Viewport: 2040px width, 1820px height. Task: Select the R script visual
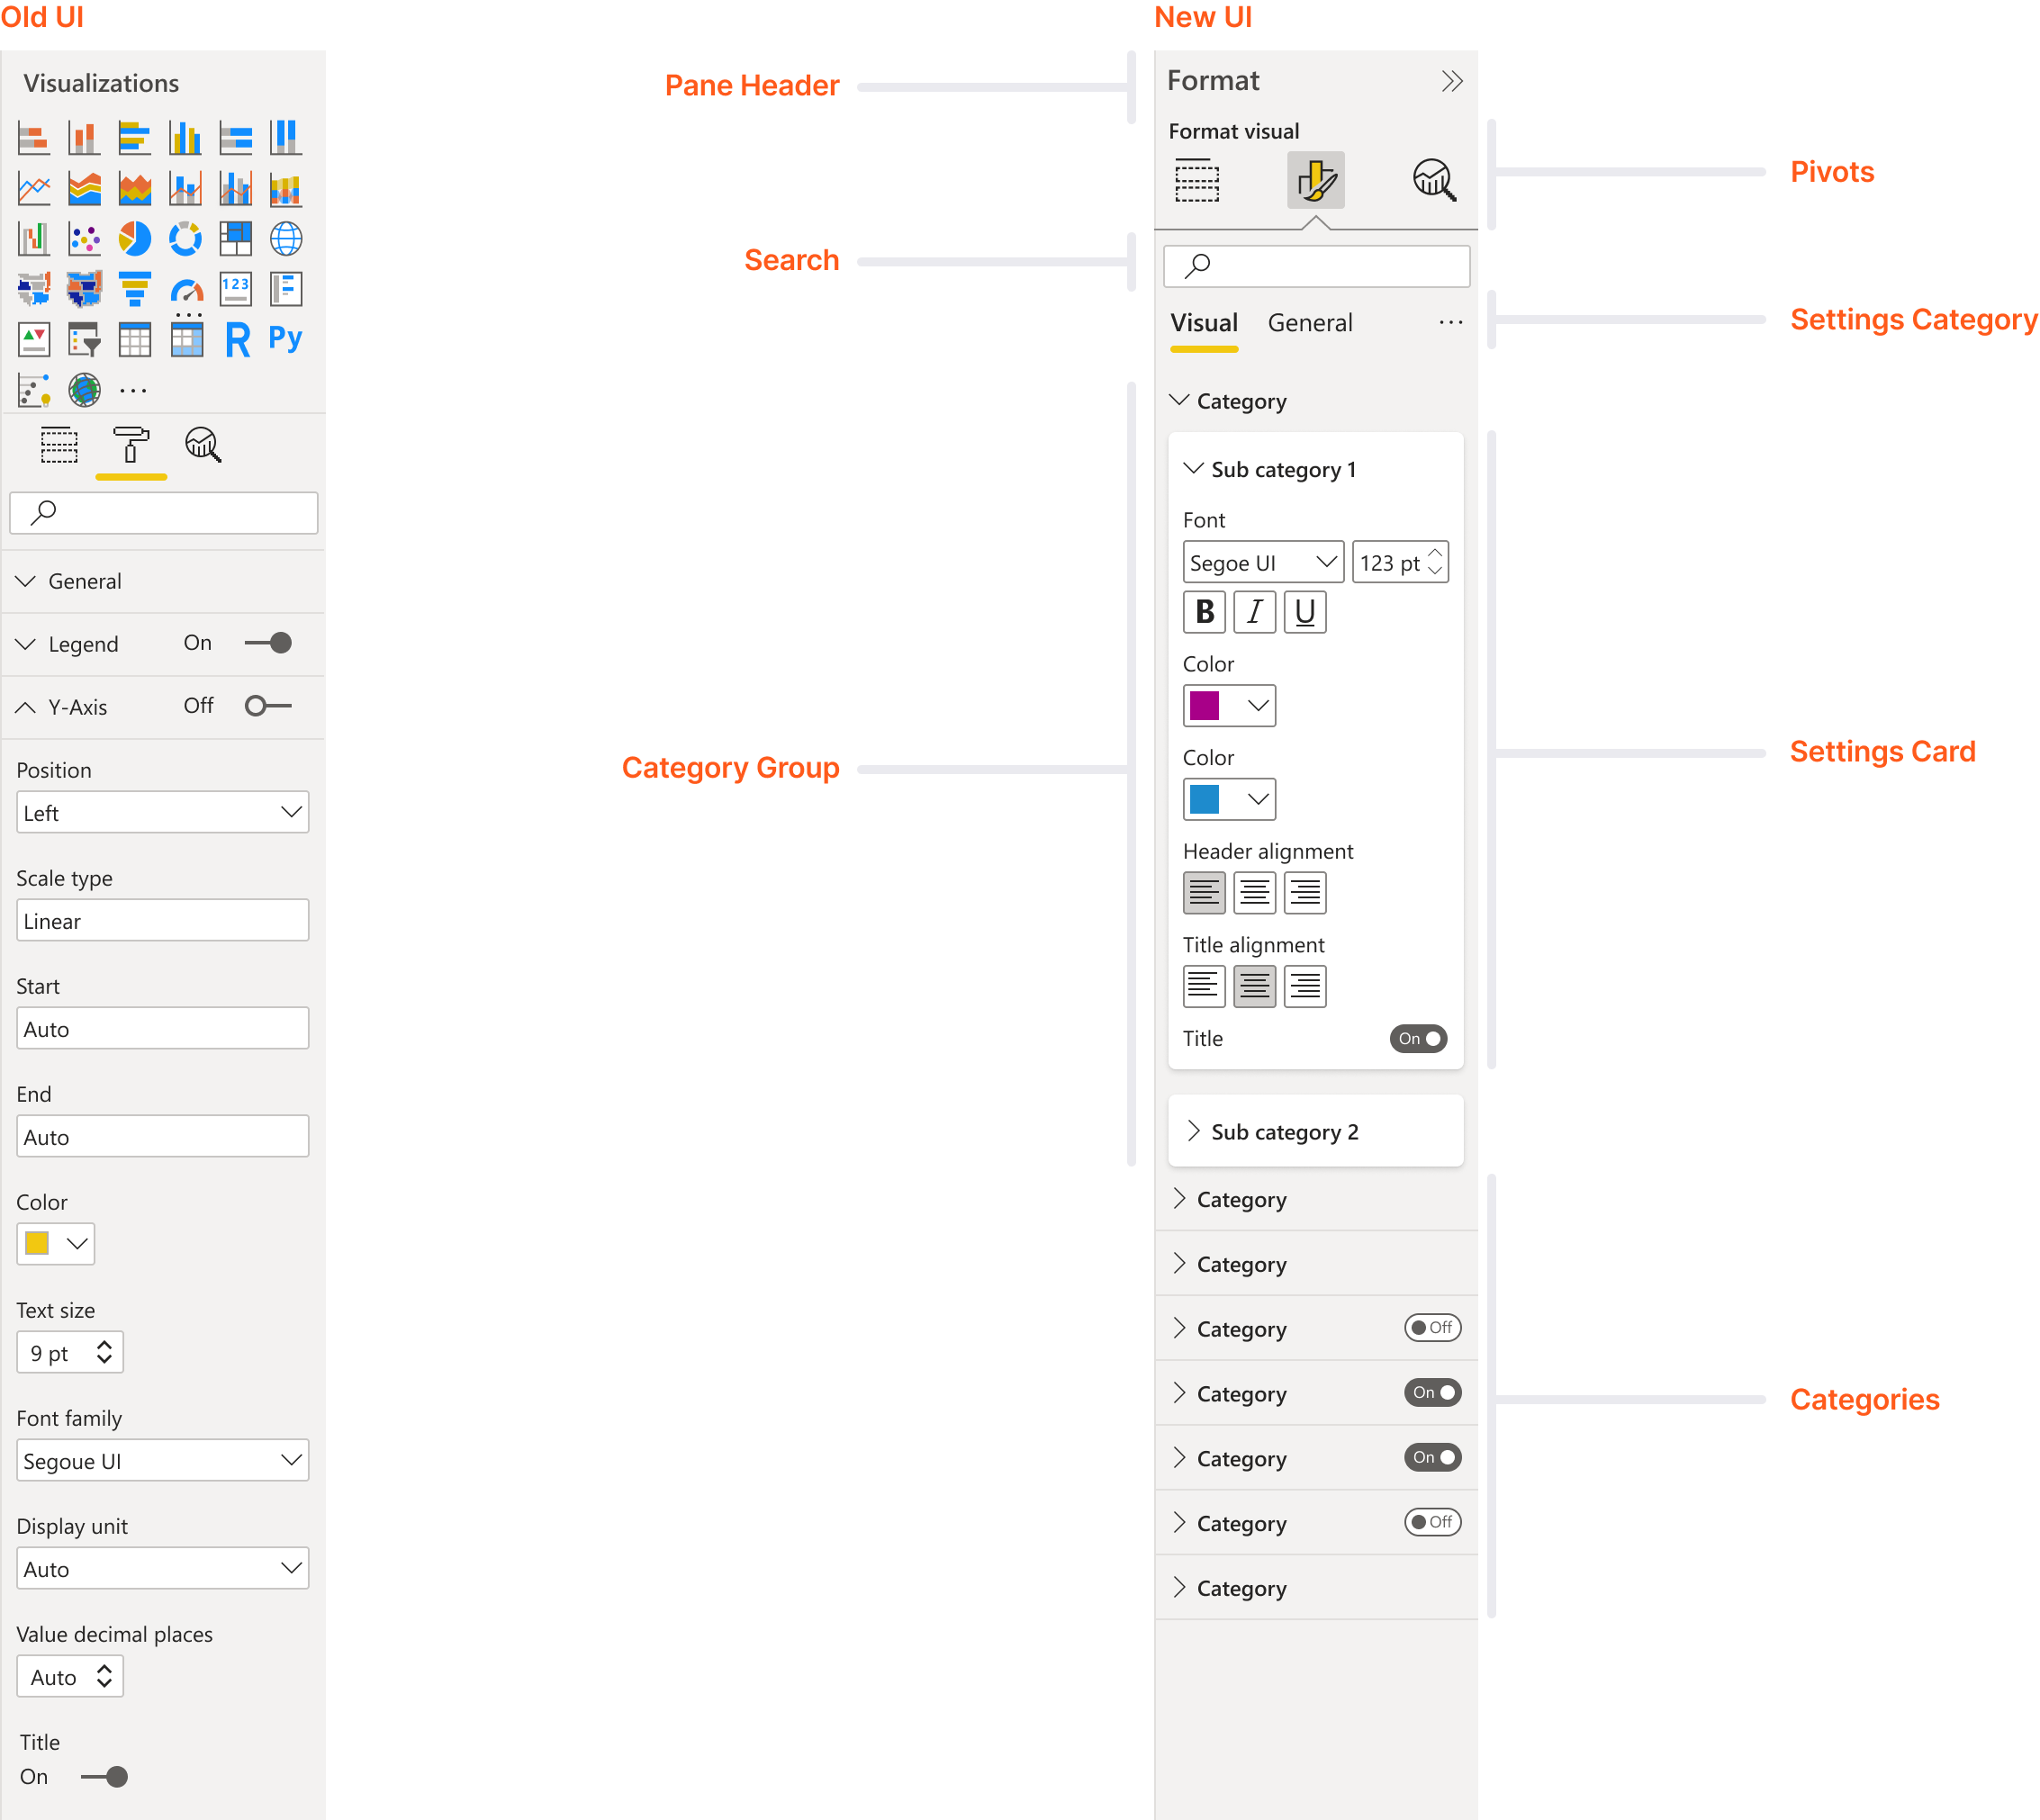[x=236, y=341]
